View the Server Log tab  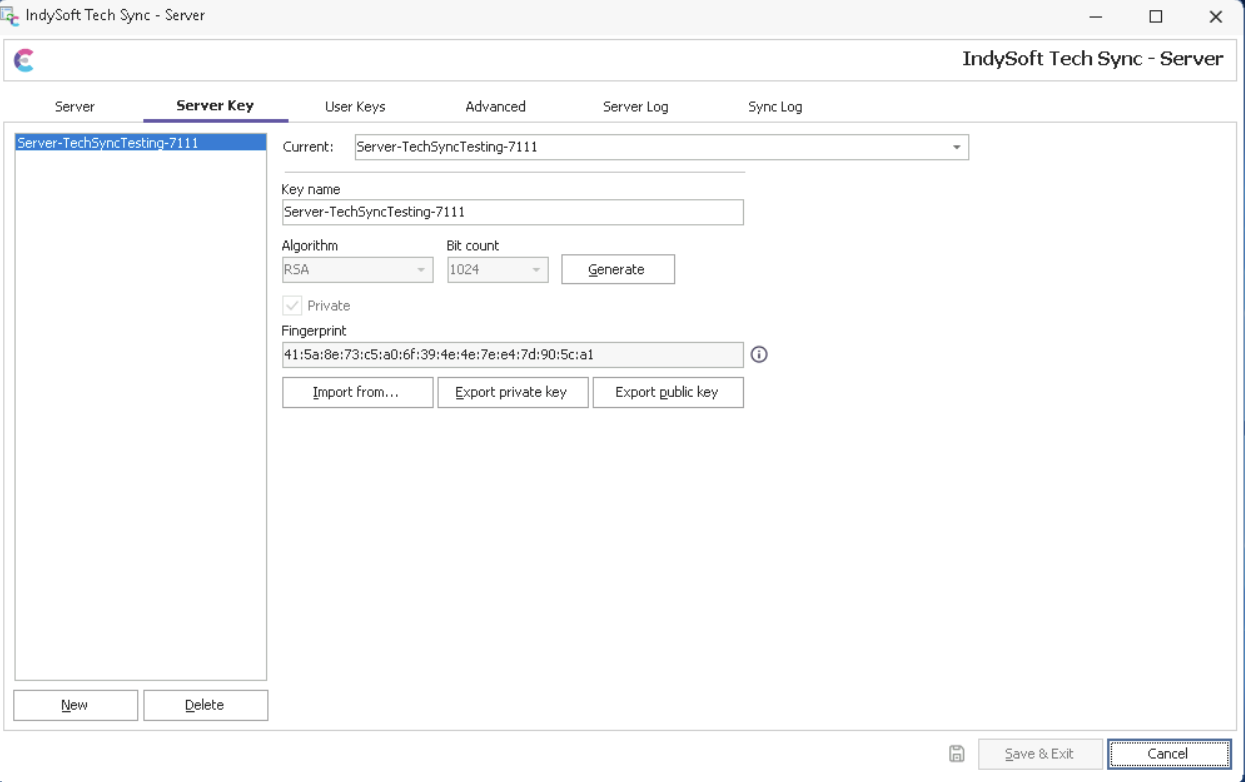[635, 106]
